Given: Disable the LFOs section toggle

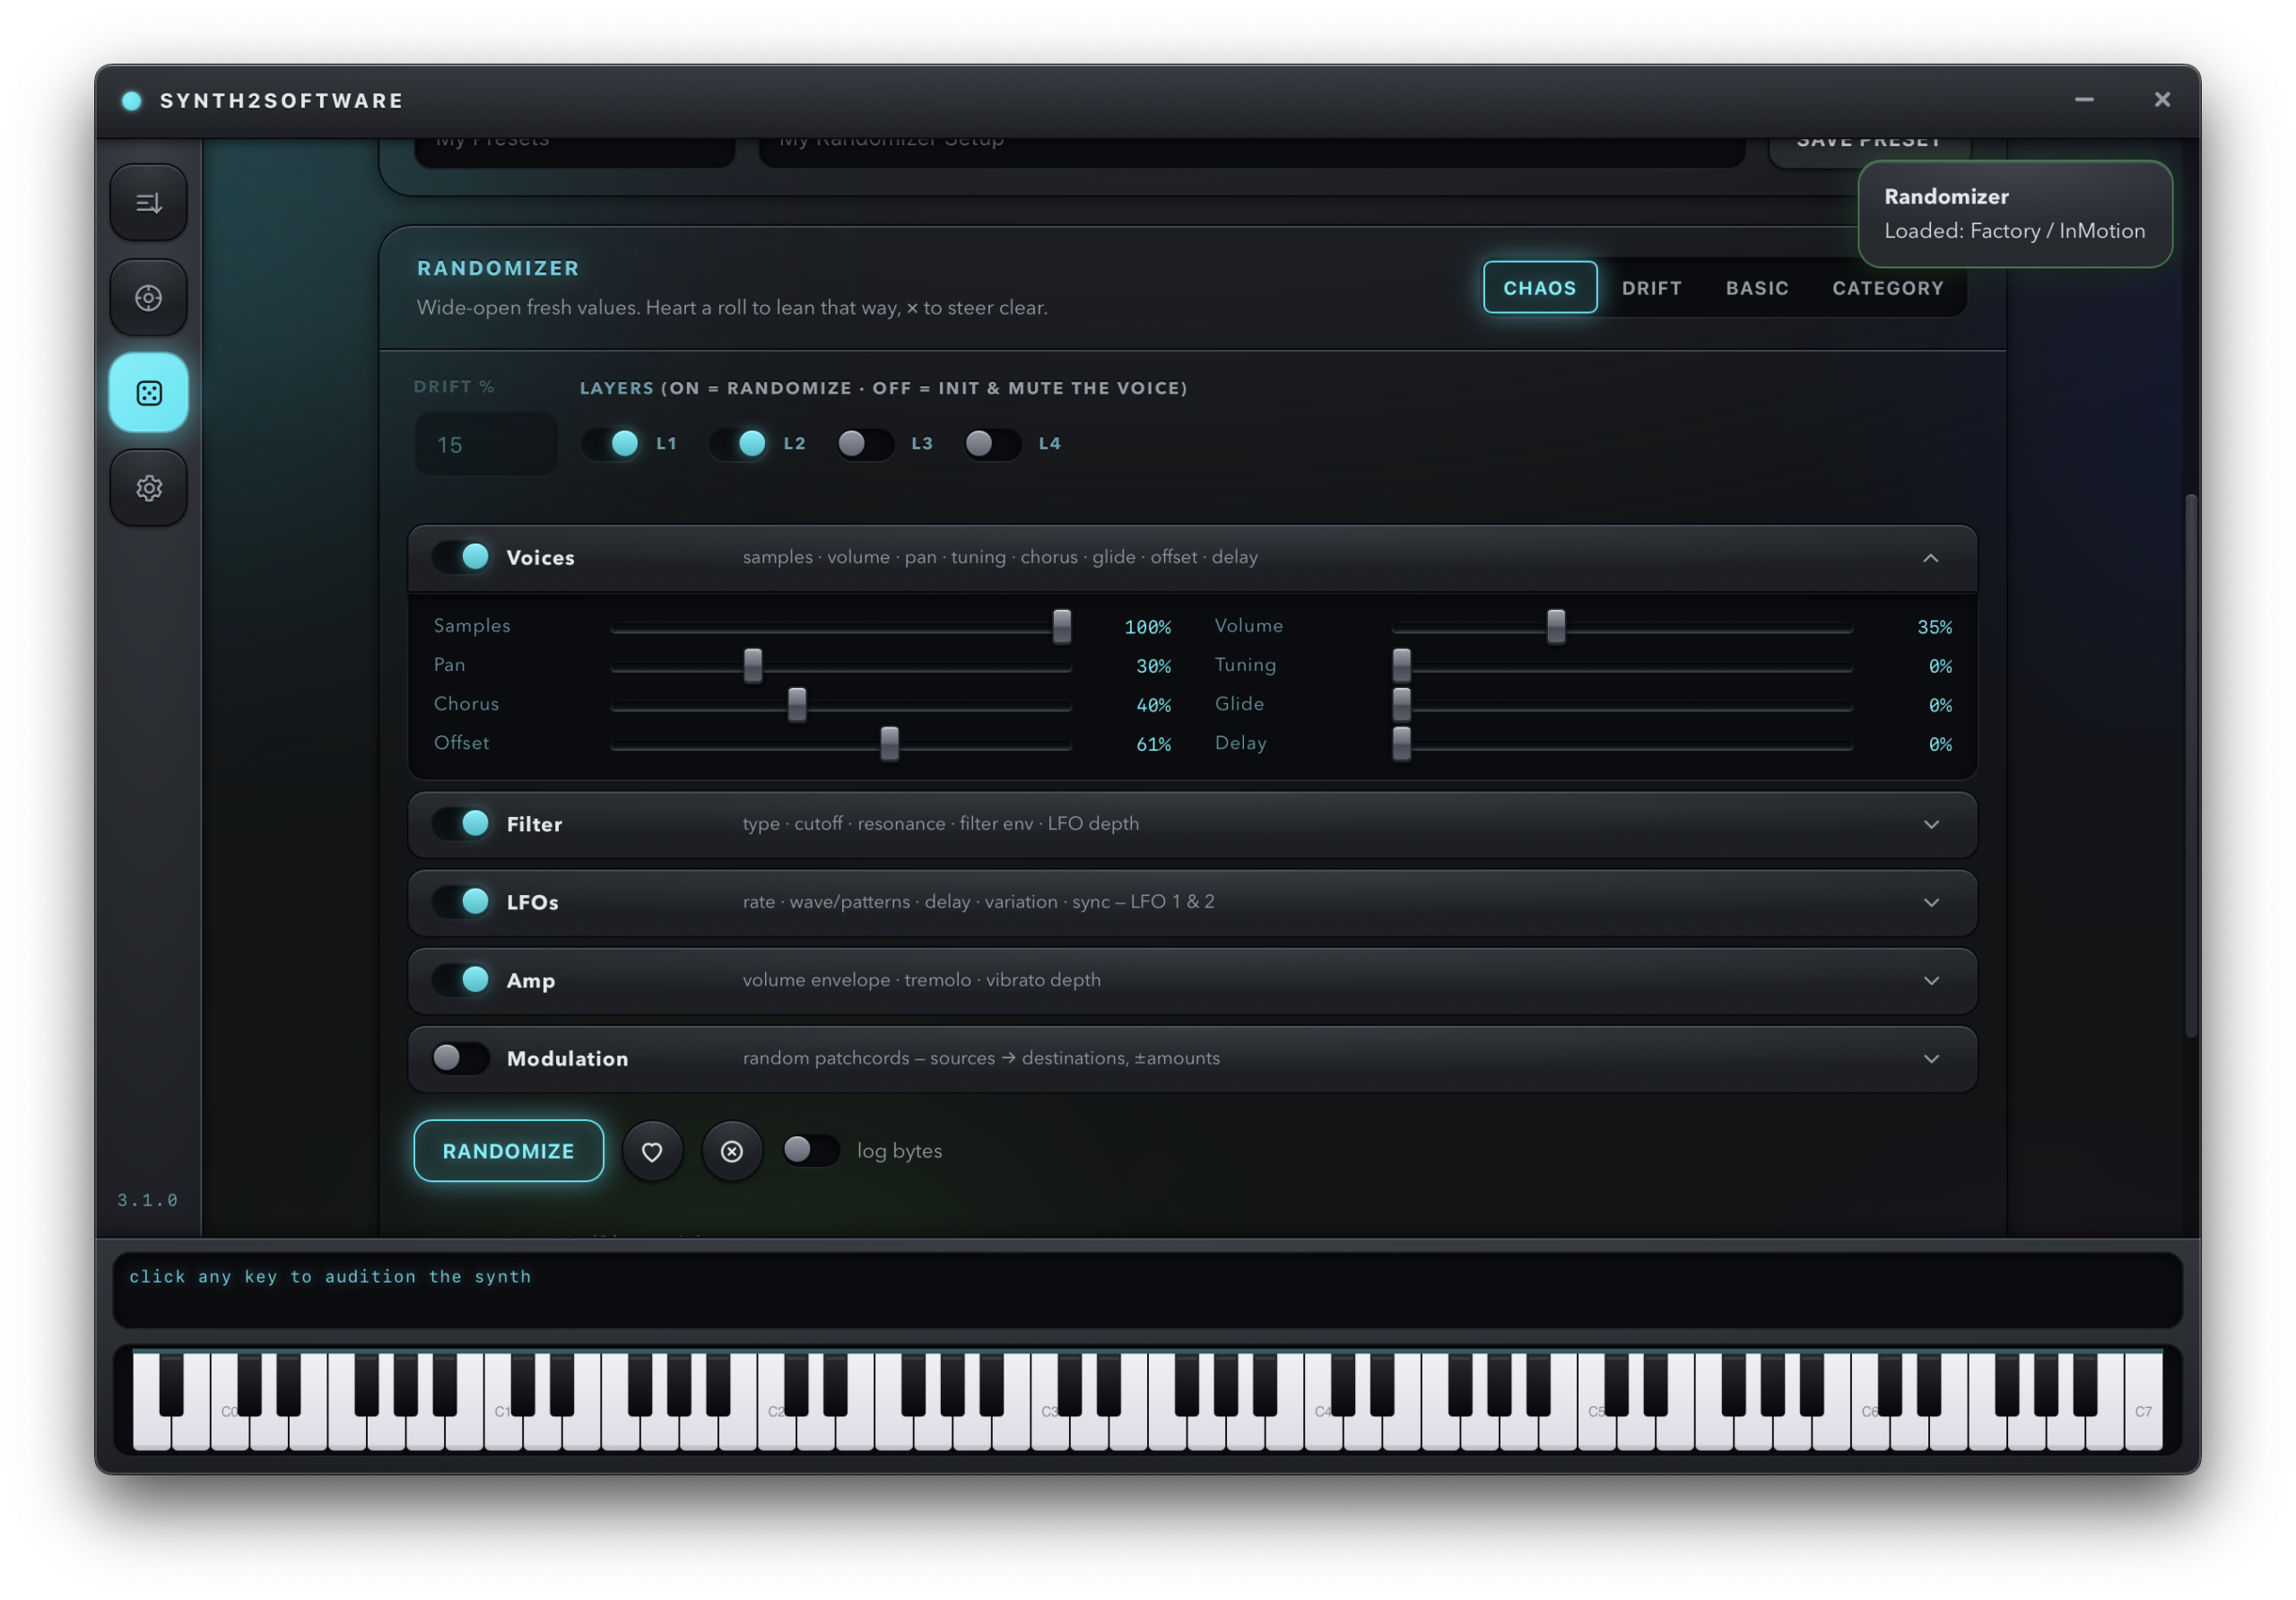Looking at the screenshot, I should (462, 902).
